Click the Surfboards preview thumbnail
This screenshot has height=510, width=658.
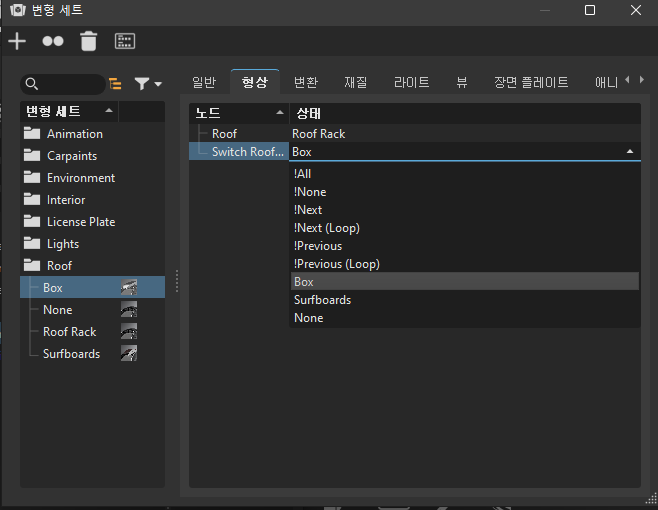tap(129, 354)
